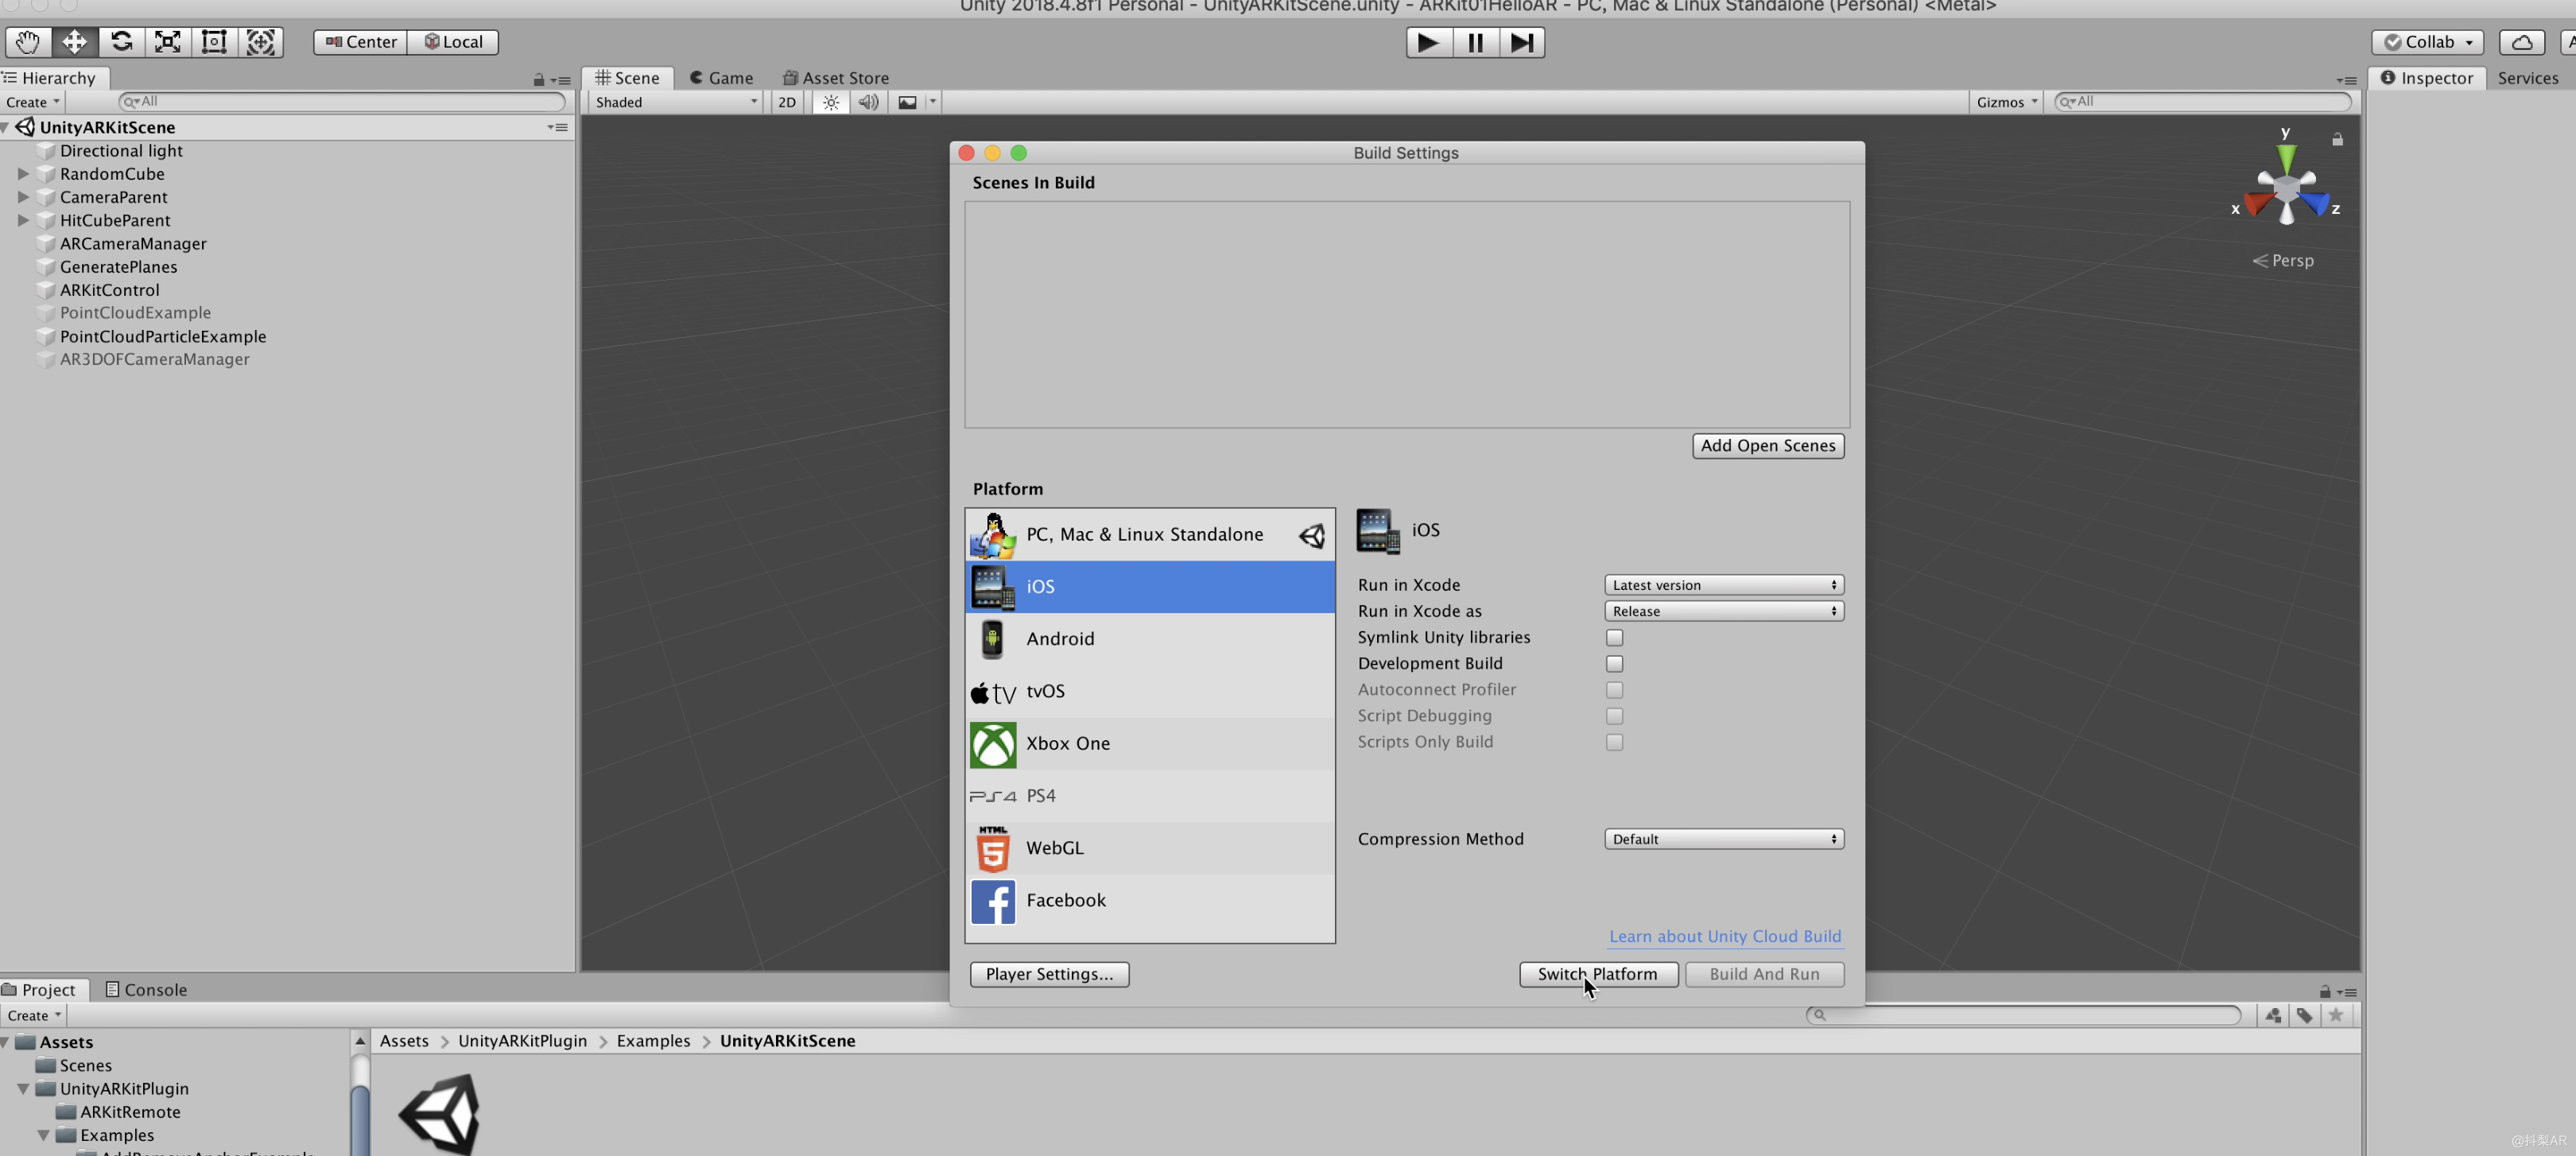Viewport: 2576px width, 1156px height.
Task: Open UnityARKitScene options menu icon
Action: click(x=558, y=127)
